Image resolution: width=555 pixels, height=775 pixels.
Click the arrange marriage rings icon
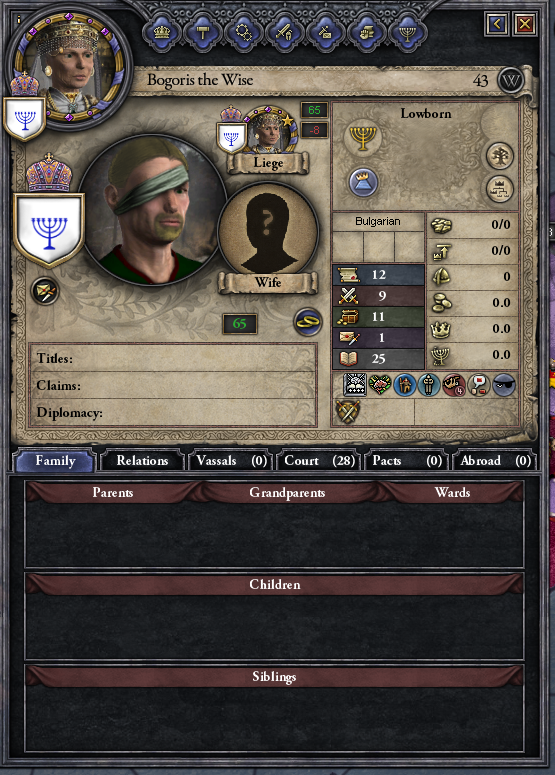(307, 322)
